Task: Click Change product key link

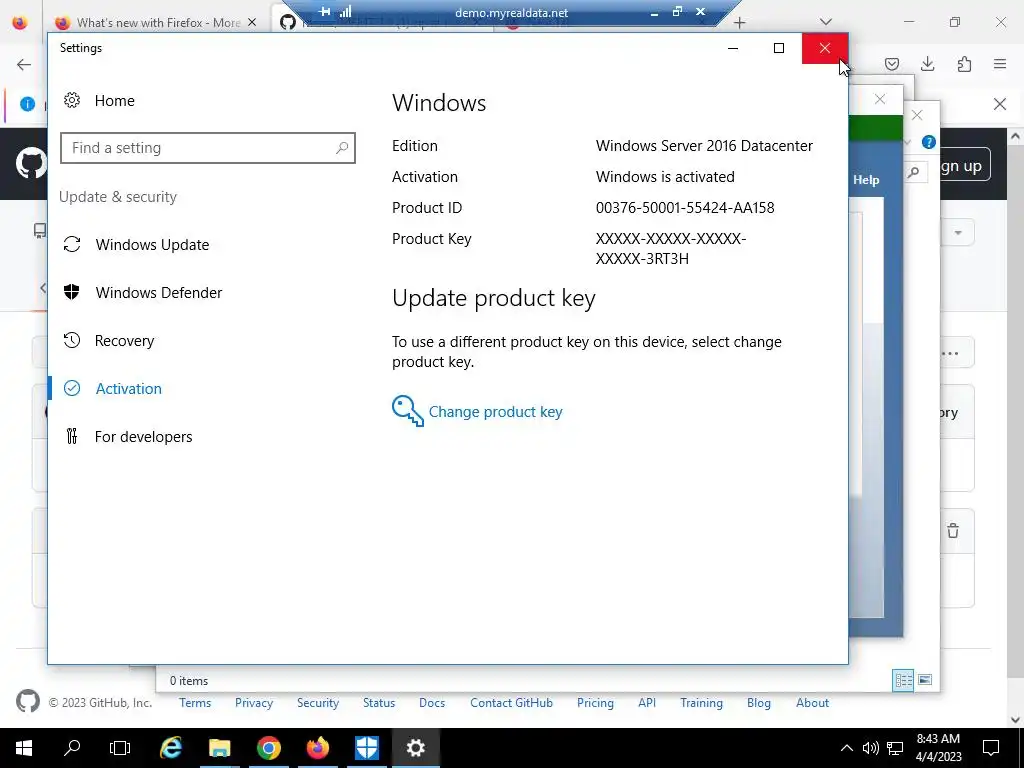Action: [495, 412]
